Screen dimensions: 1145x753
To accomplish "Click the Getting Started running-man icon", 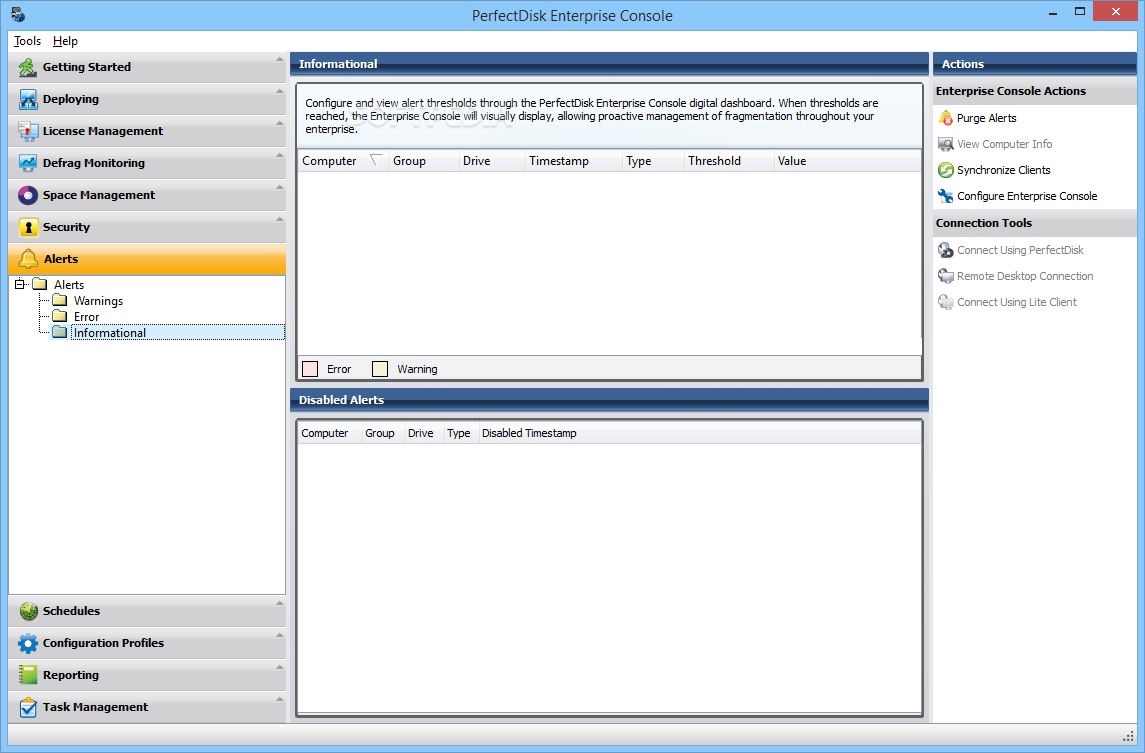I will click(28, 67).
